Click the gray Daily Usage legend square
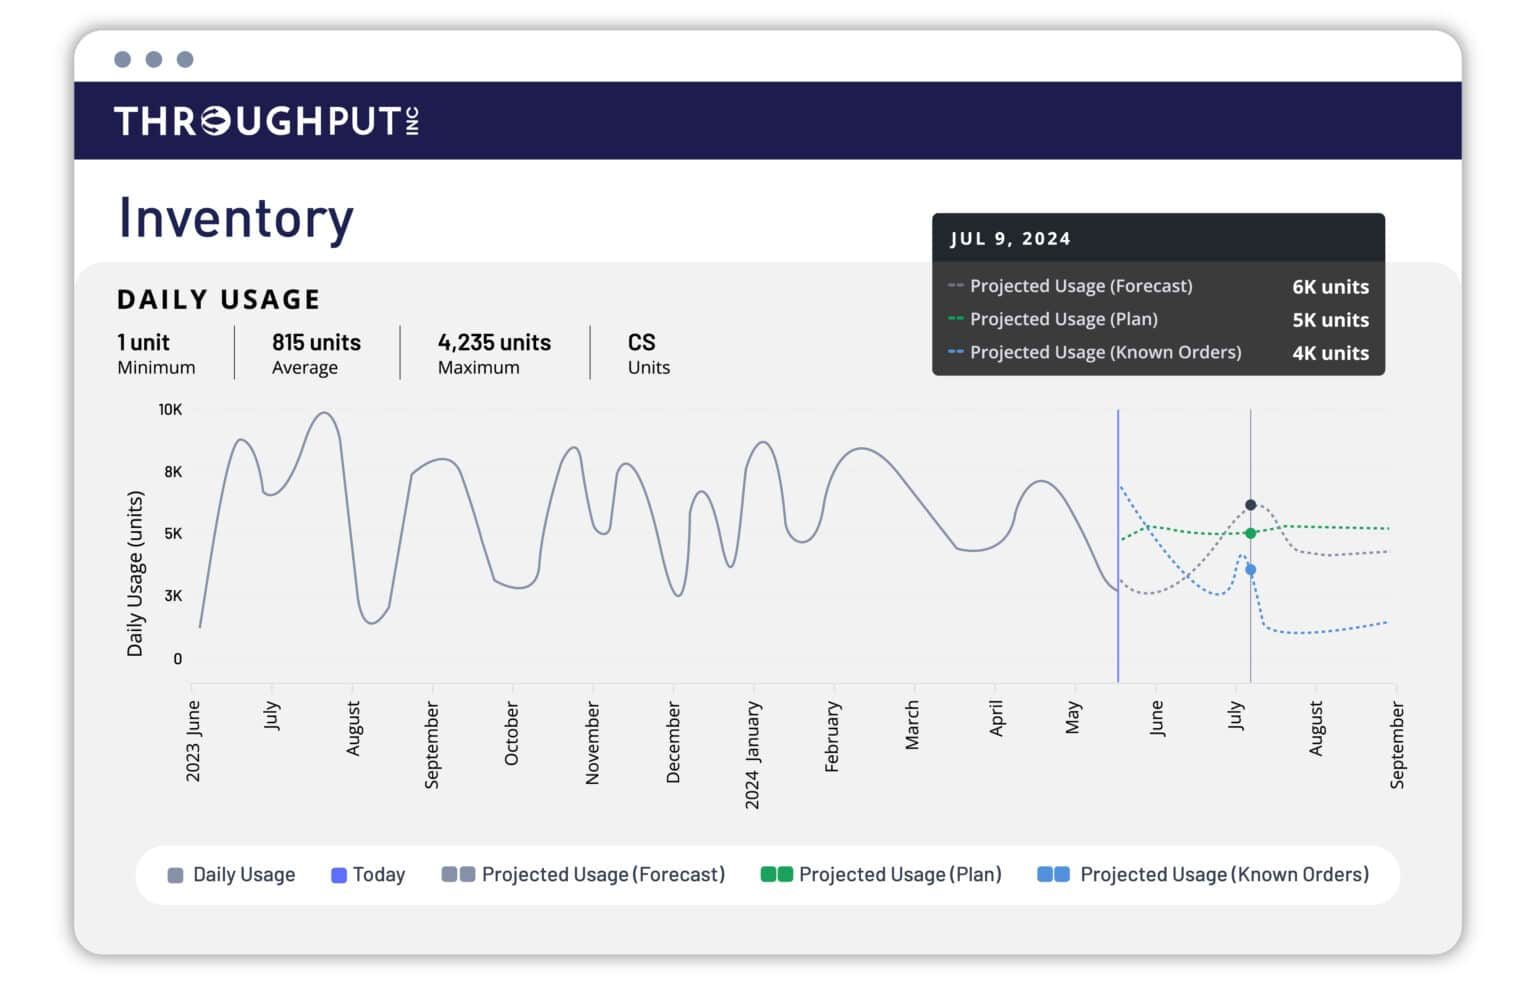Image resolution: width=1536 pixels, height=985 pixels. [x=176, y=875]
